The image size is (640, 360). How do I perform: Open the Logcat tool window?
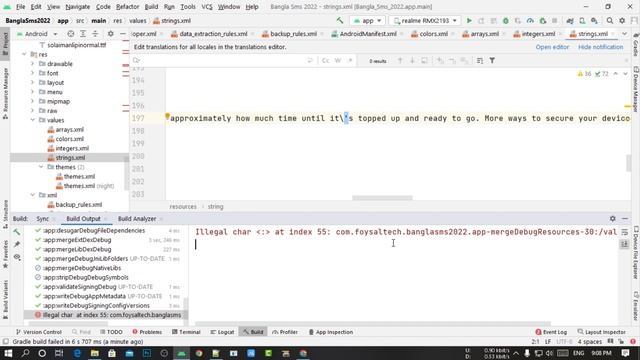coord(222,332)
